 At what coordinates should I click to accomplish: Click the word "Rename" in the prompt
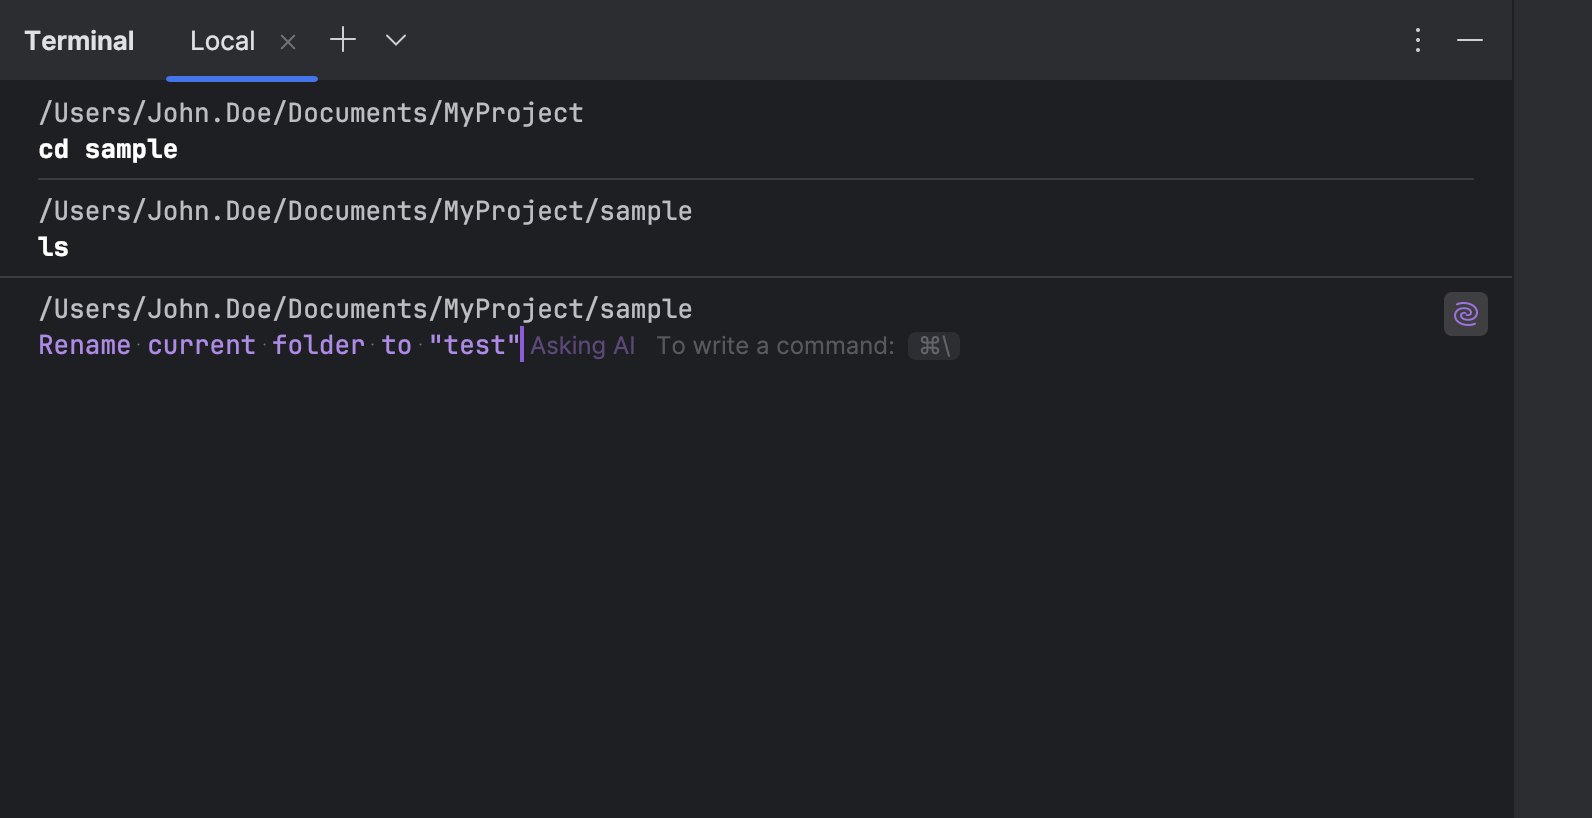(85, 345)
